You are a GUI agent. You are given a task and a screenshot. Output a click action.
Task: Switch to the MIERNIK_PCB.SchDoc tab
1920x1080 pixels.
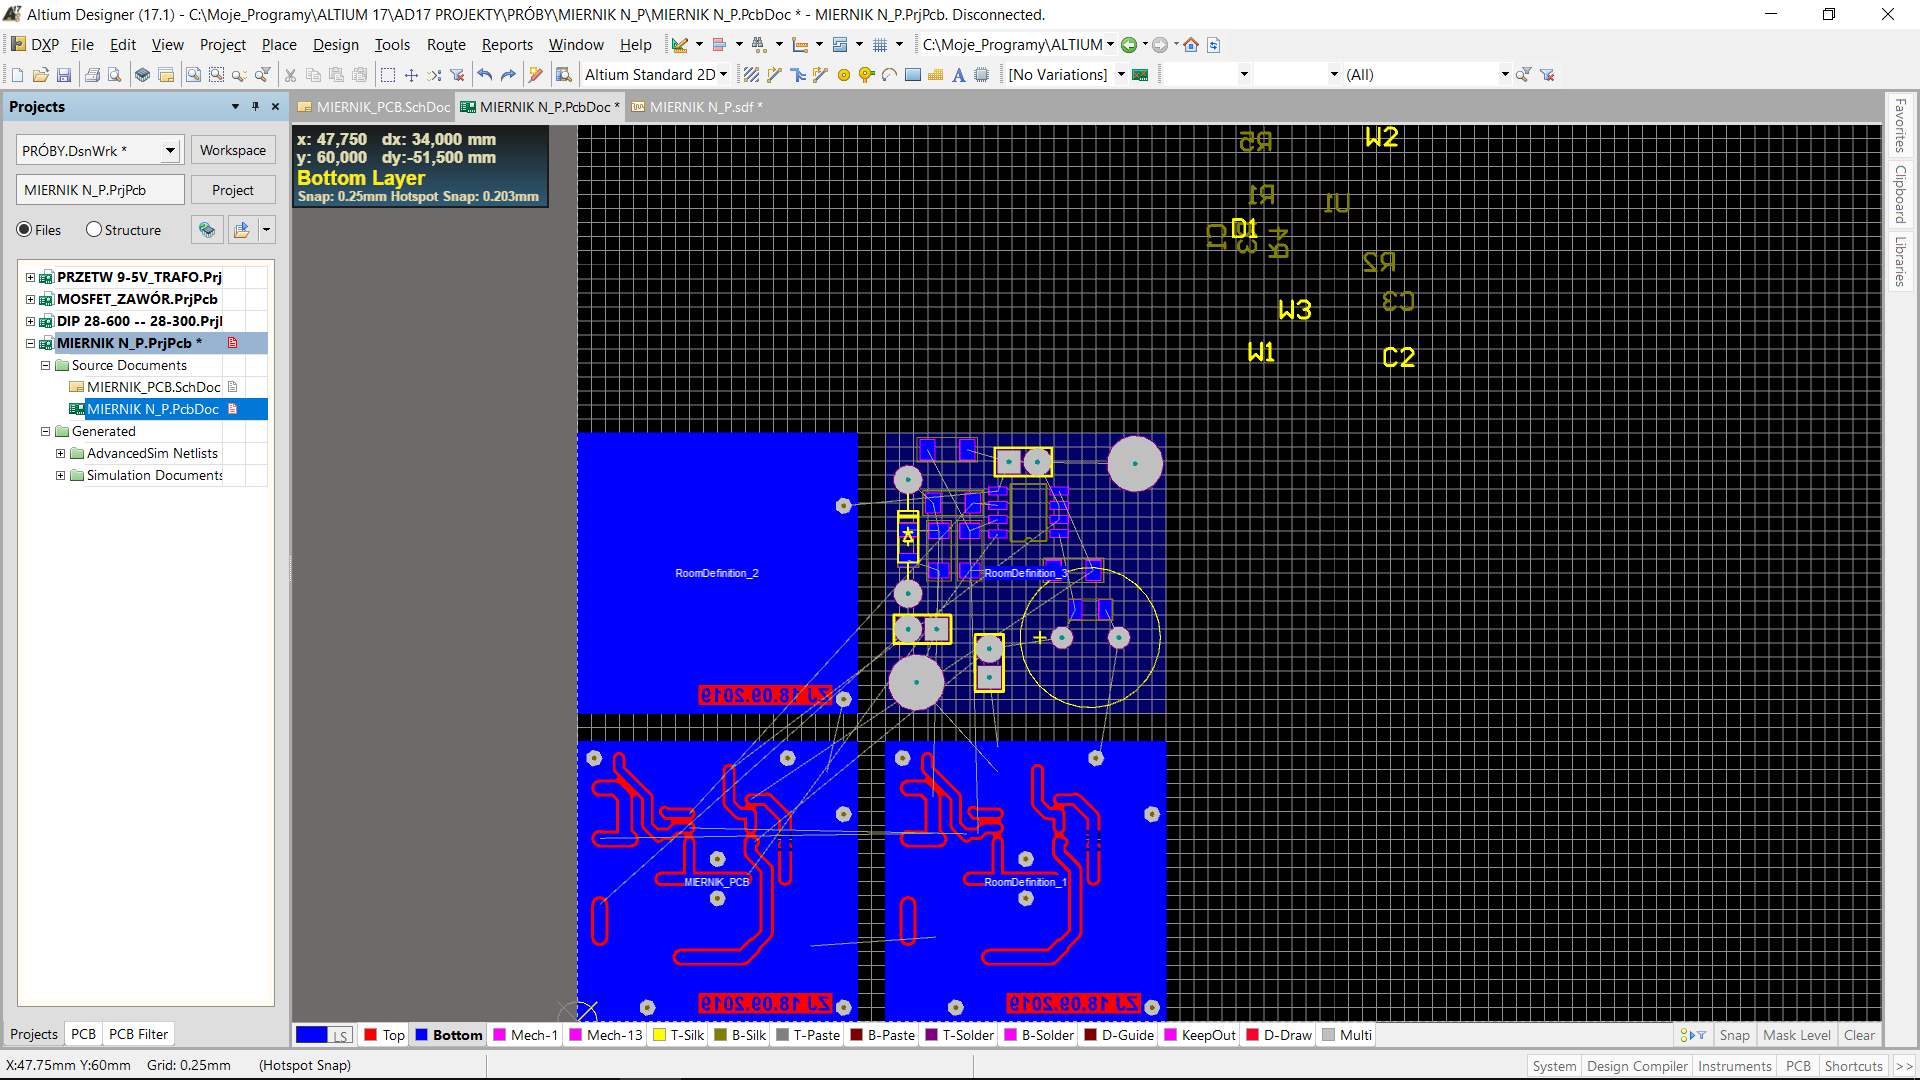(382, 107)
